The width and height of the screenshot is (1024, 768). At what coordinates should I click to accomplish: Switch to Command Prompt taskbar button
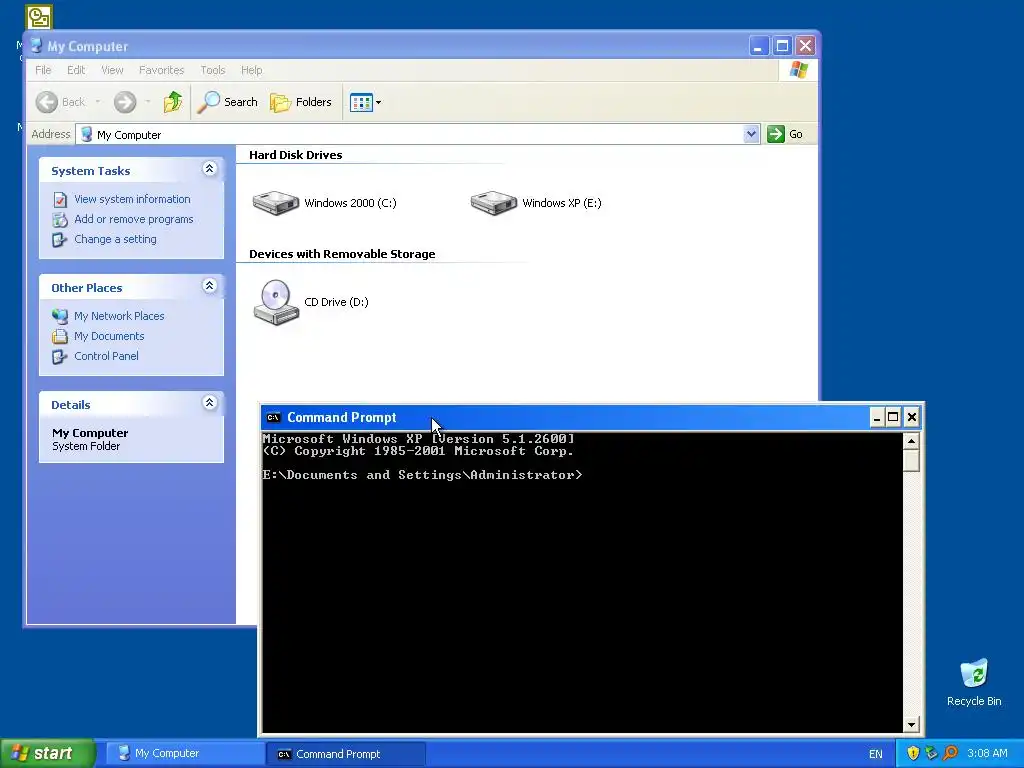click(345, 754)
